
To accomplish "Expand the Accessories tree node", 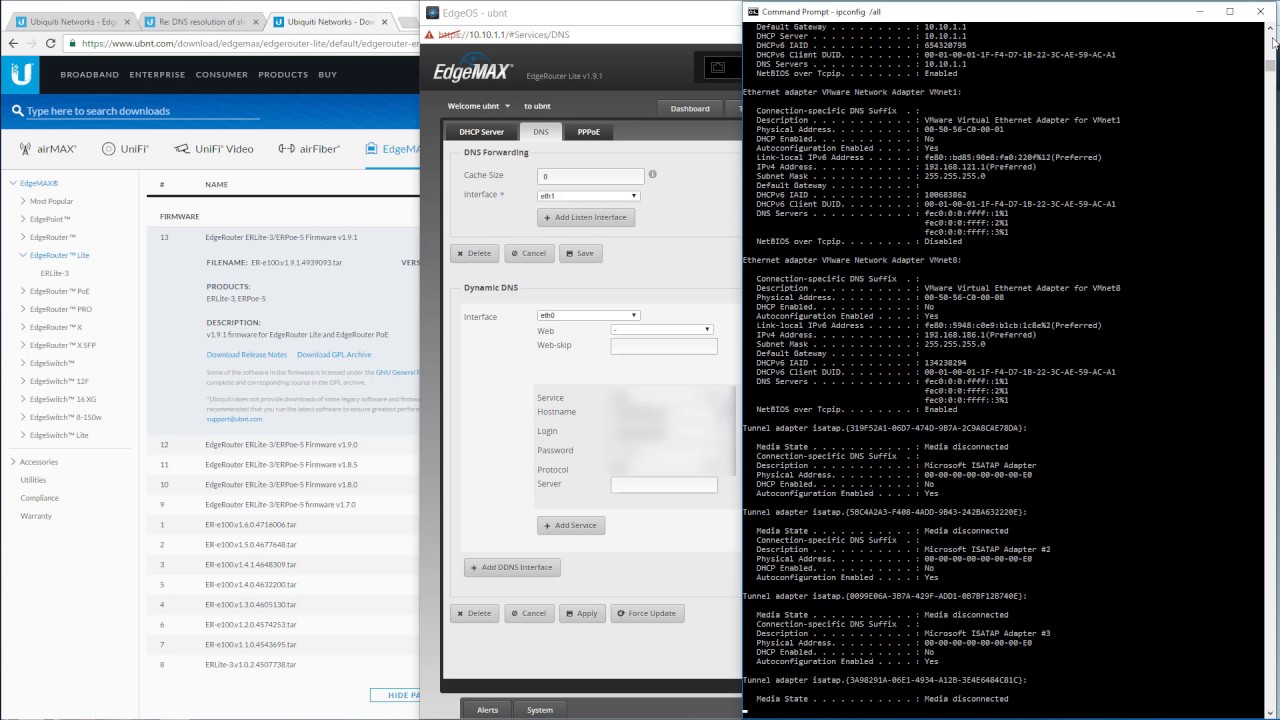I will (x=14, y=462).
